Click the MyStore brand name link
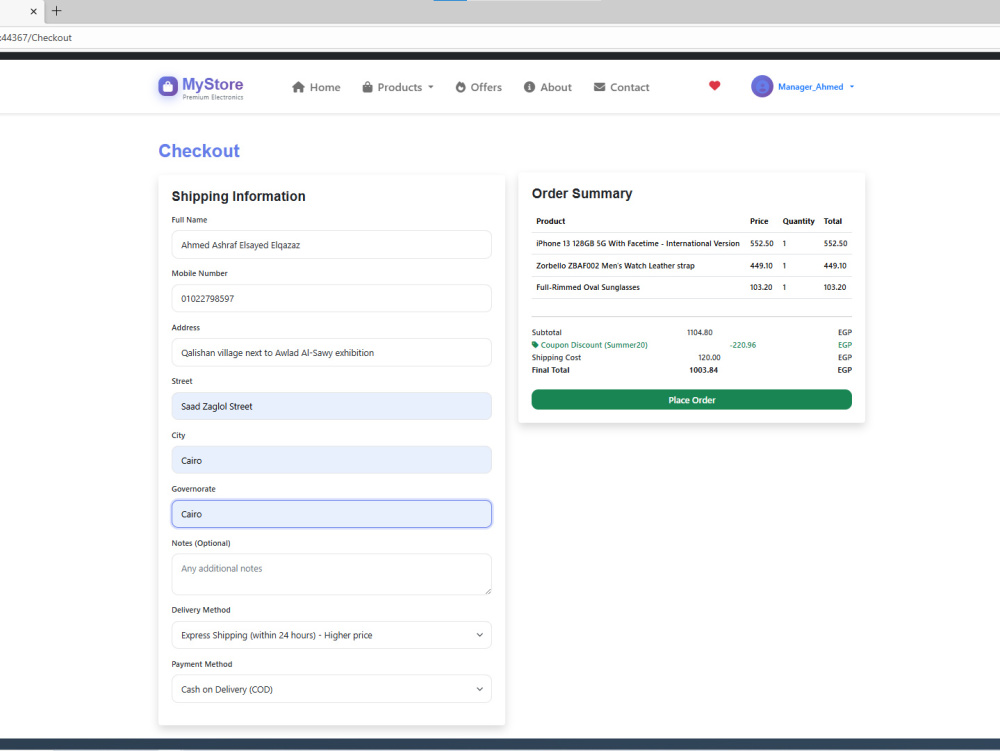The width and height of the screenshot is (1000, 751). tap(212, 84)
